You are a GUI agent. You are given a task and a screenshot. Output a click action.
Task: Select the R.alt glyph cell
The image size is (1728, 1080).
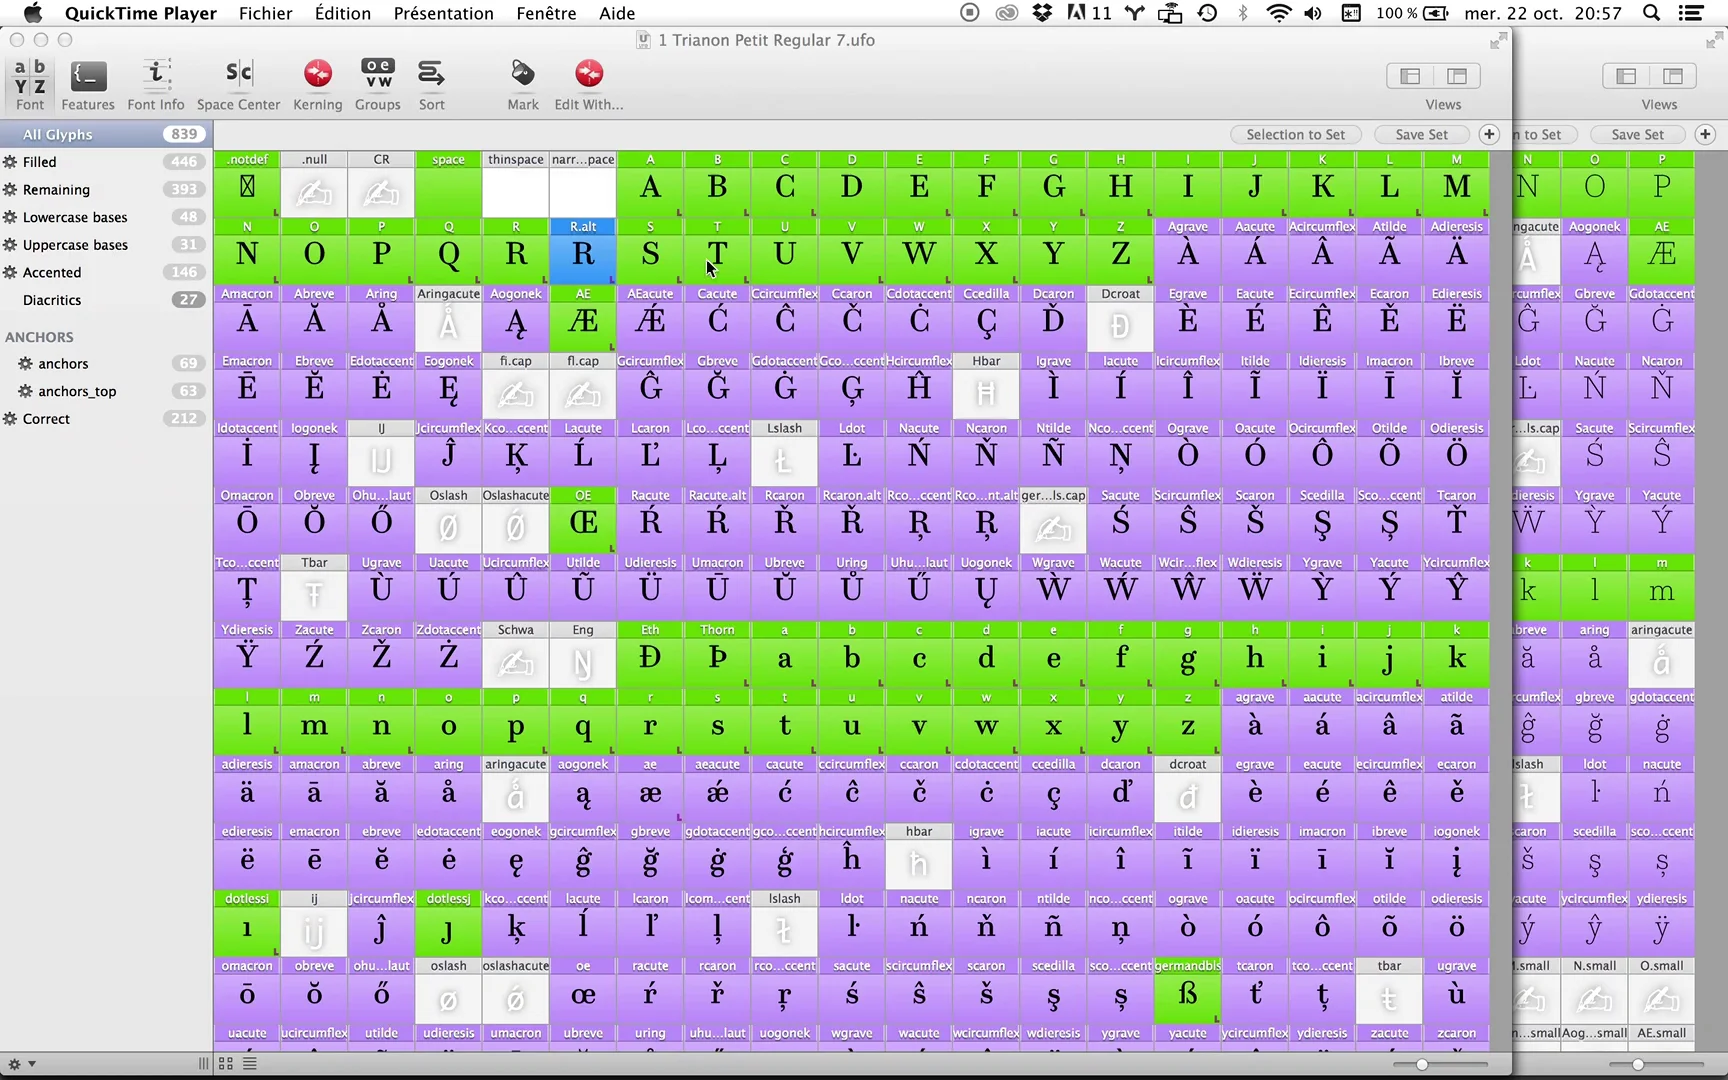[583, 255]
